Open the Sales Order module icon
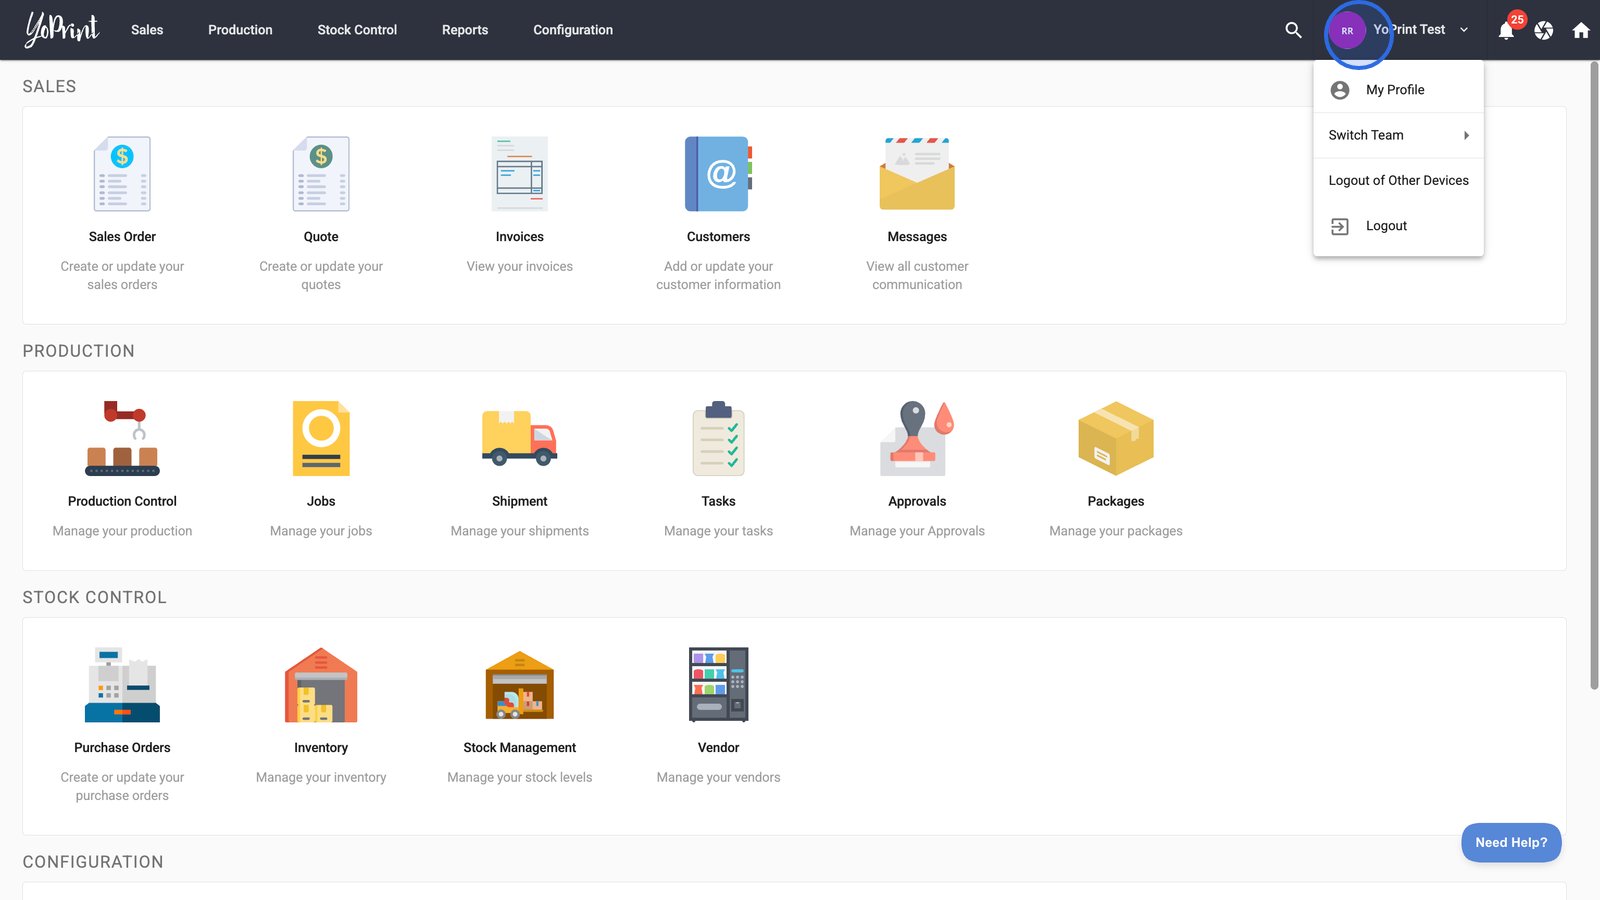 point(122,174)
